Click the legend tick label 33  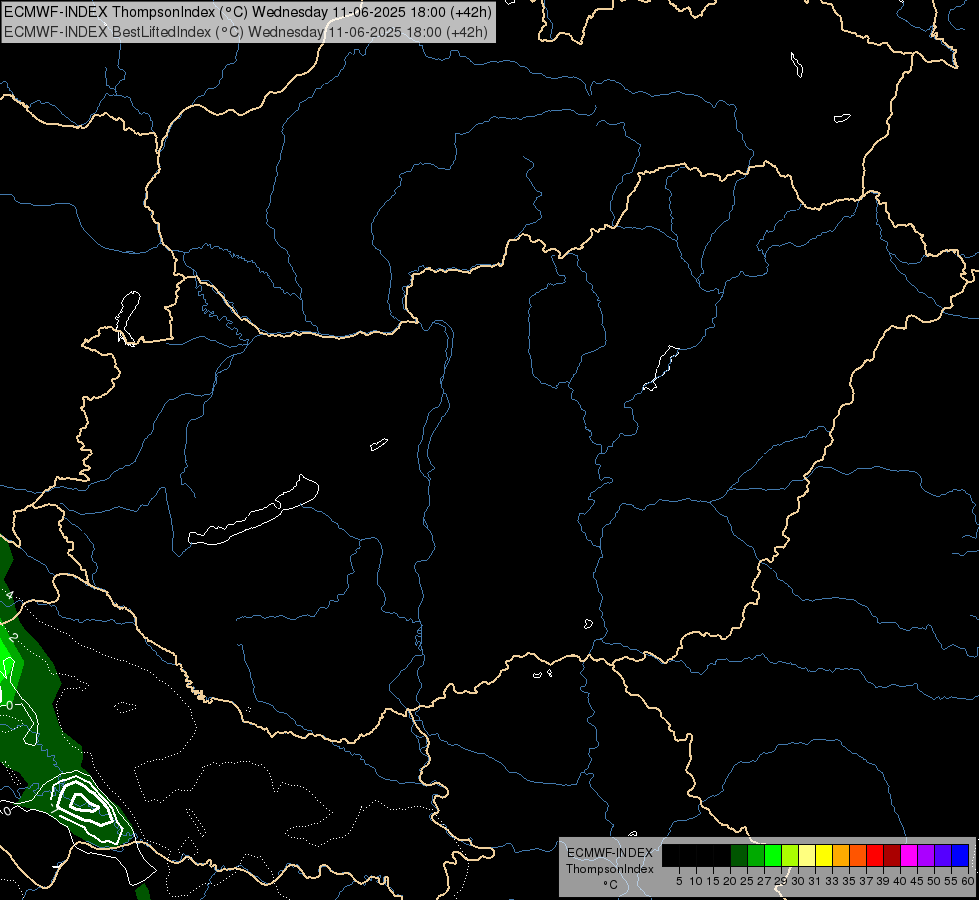(832, 881)
